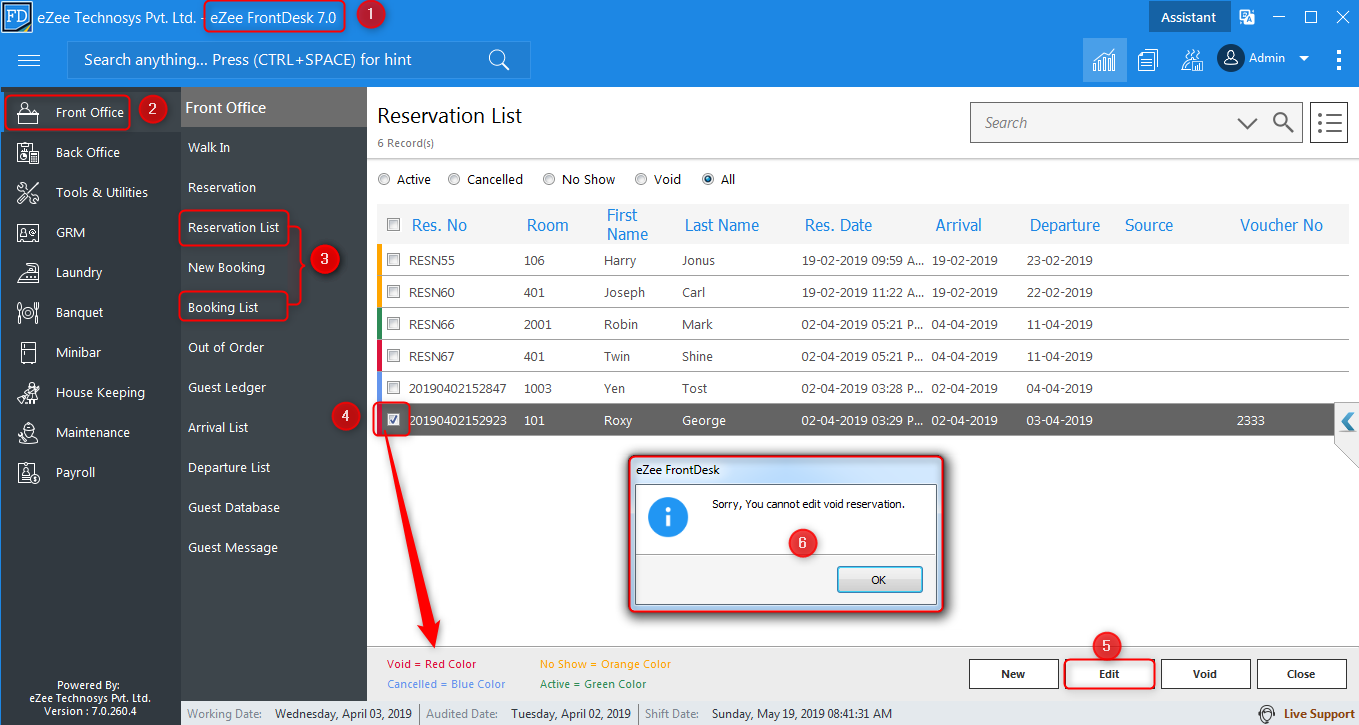Viewport: 1359px width, 725px height.
Task: Click the Void button
Action: (1205, 674)
